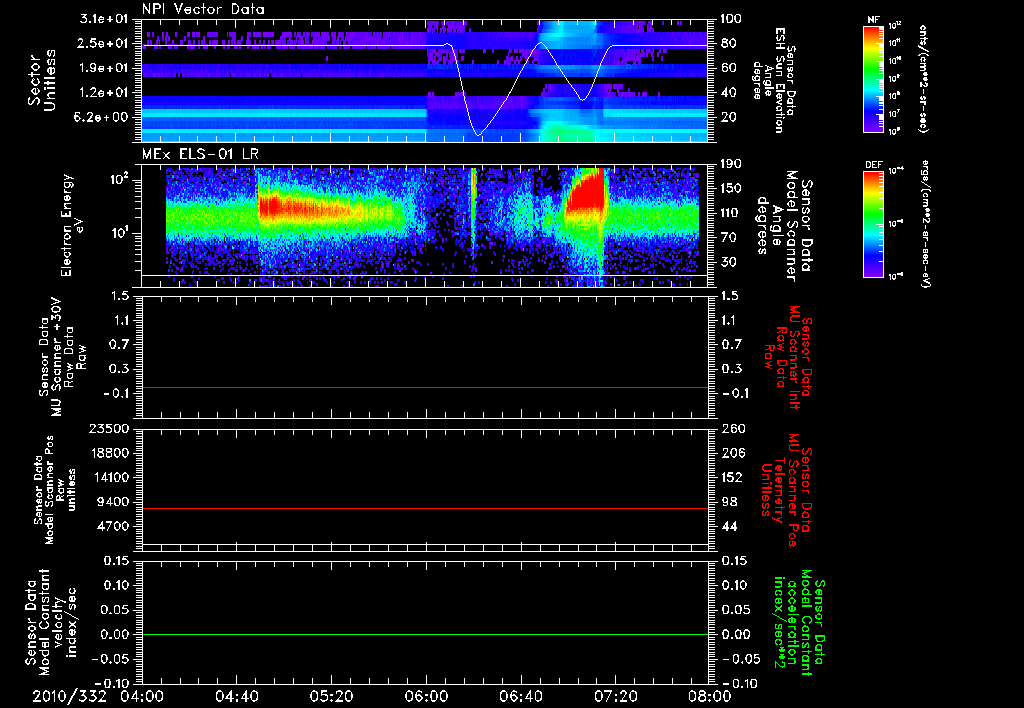Click the white sun elevation curve dip
Image resolution: width=1024 pixels, height=708 pixels.
click(478, 134)
